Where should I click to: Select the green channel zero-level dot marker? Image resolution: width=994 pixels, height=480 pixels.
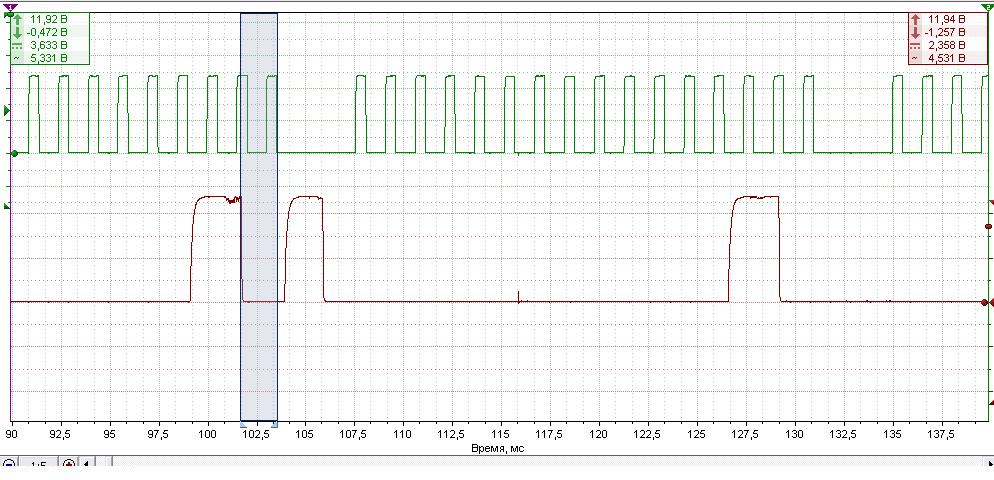click(15, 153)
